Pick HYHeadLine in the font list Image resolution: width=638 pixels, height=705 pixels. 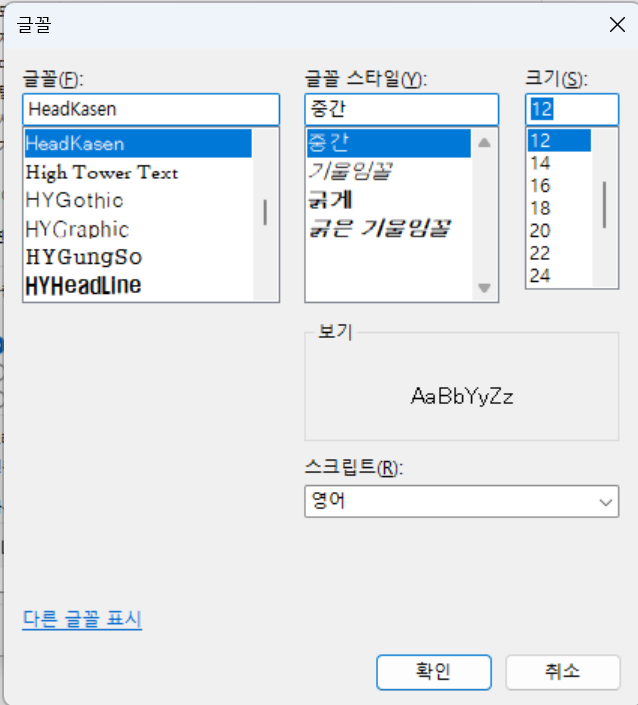pos(84,286)
